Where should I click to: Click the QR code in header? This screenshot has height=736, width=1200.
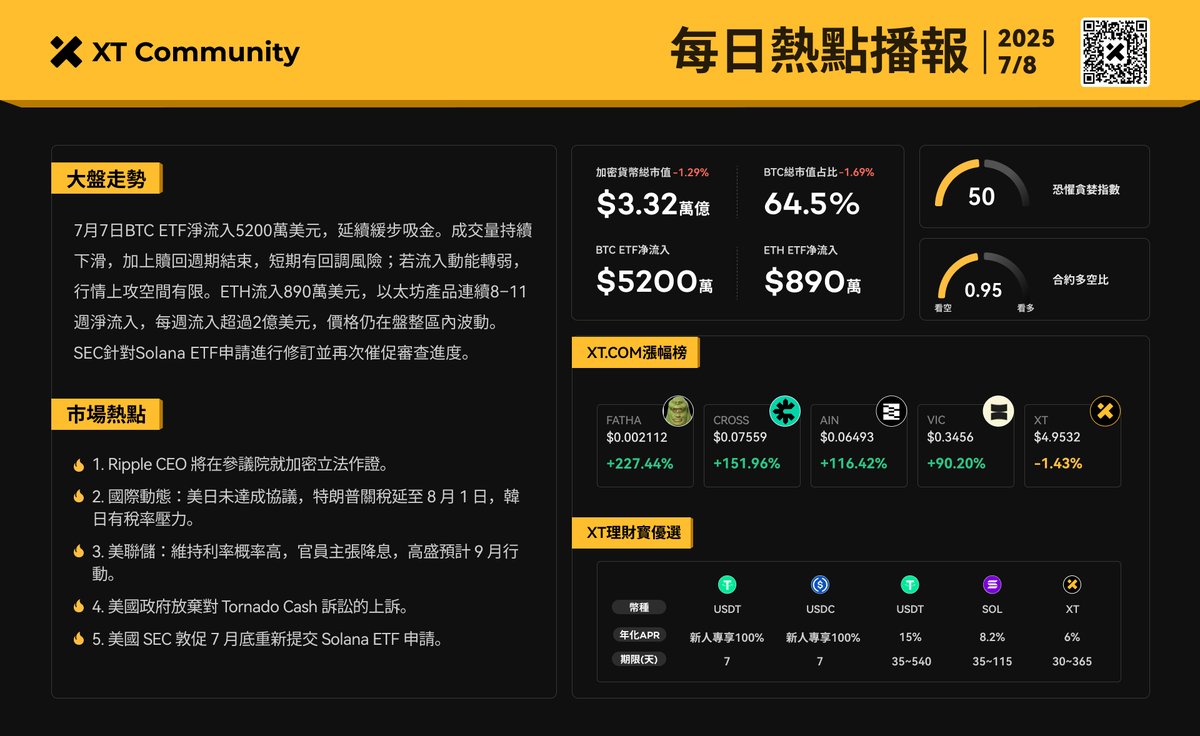point(1115,52)
